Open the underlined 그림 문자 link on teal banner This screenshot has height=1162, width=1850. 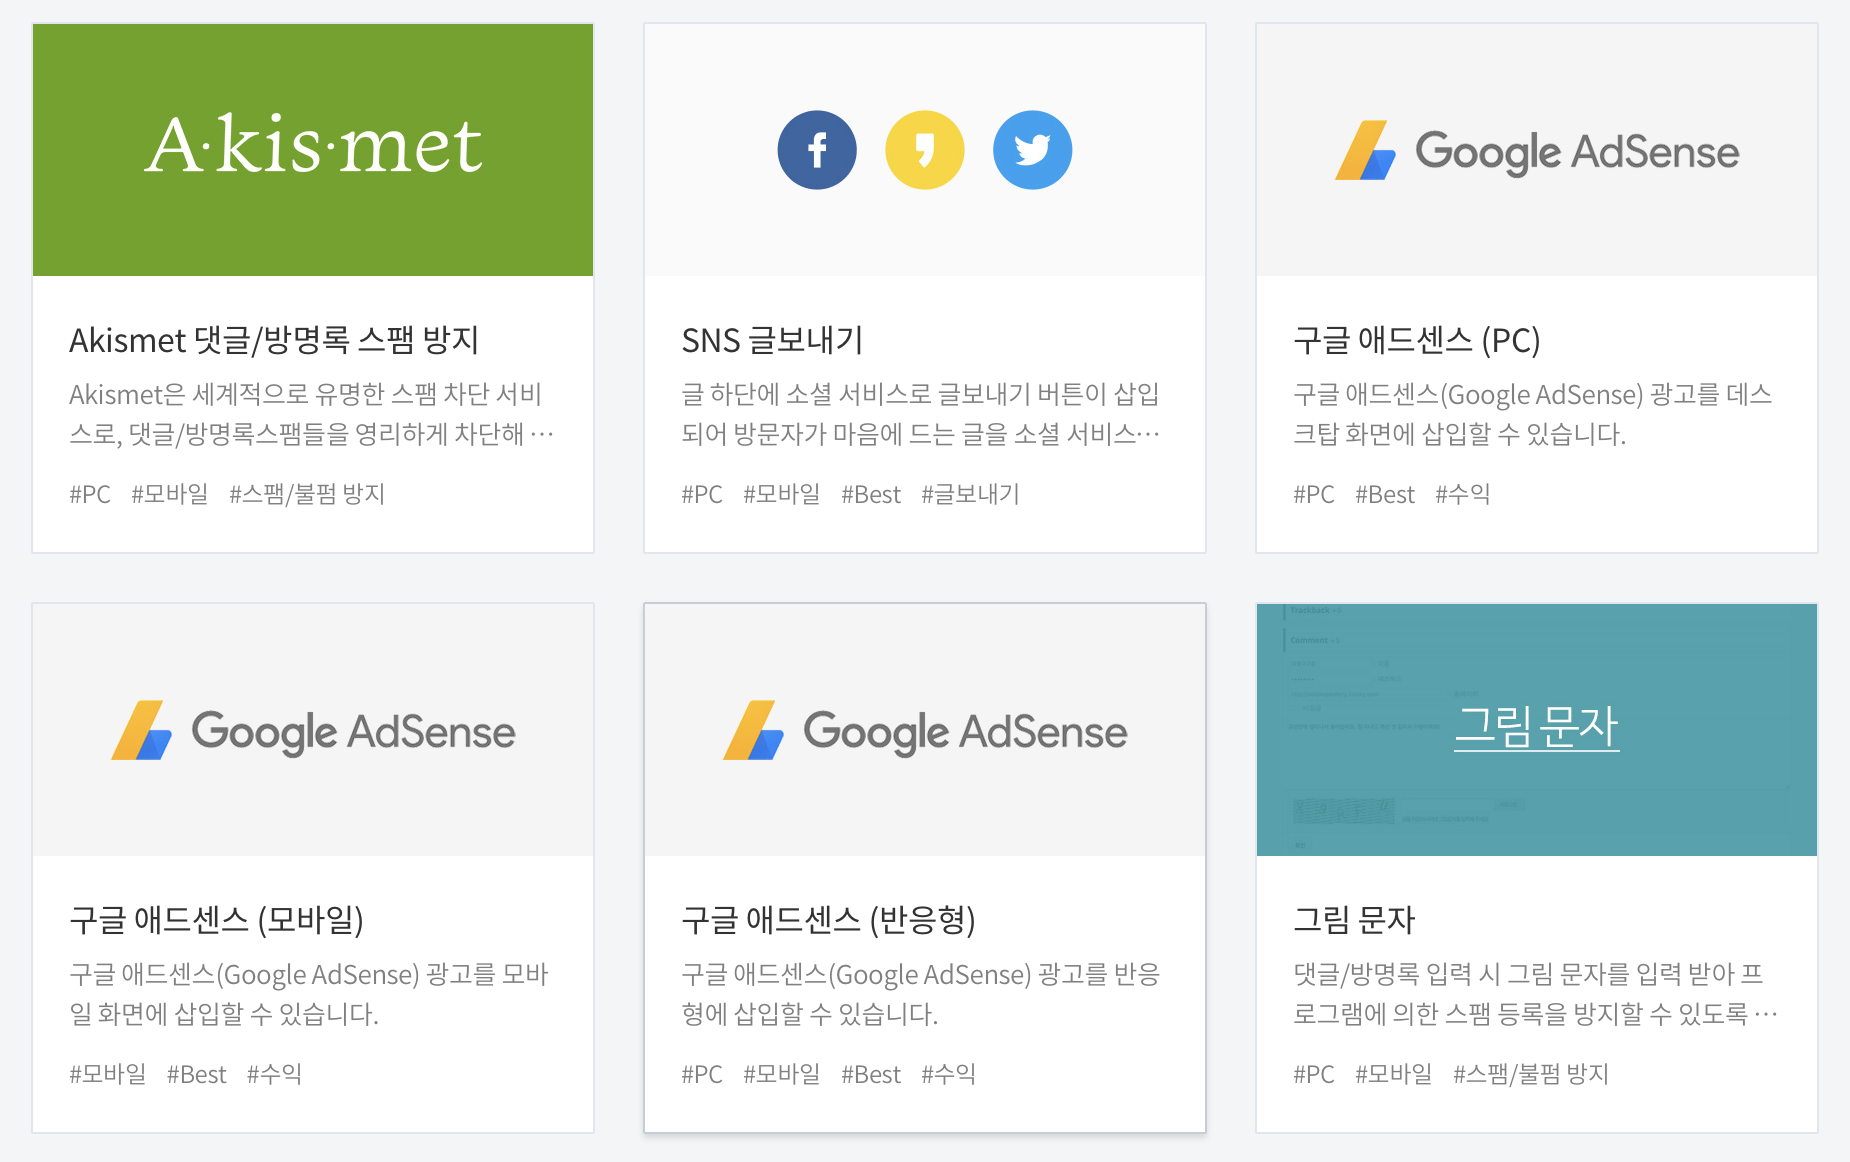[x=1537, y=727]
